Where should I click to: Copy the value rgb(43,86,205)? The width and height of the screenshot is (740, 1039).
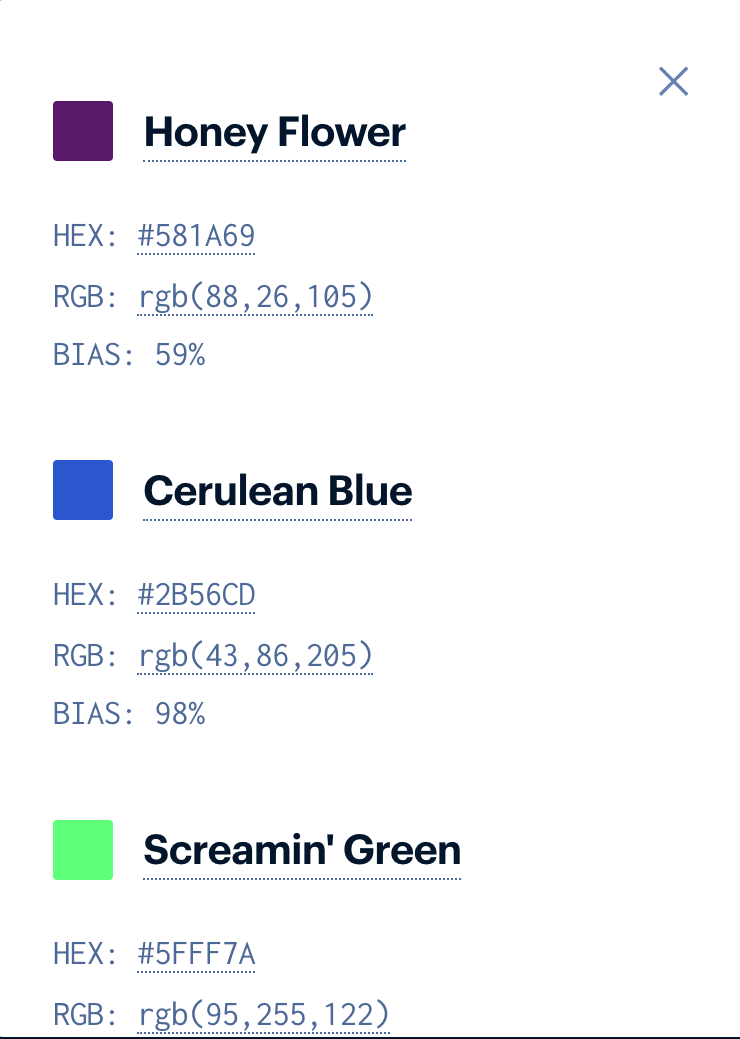[255, 655]
